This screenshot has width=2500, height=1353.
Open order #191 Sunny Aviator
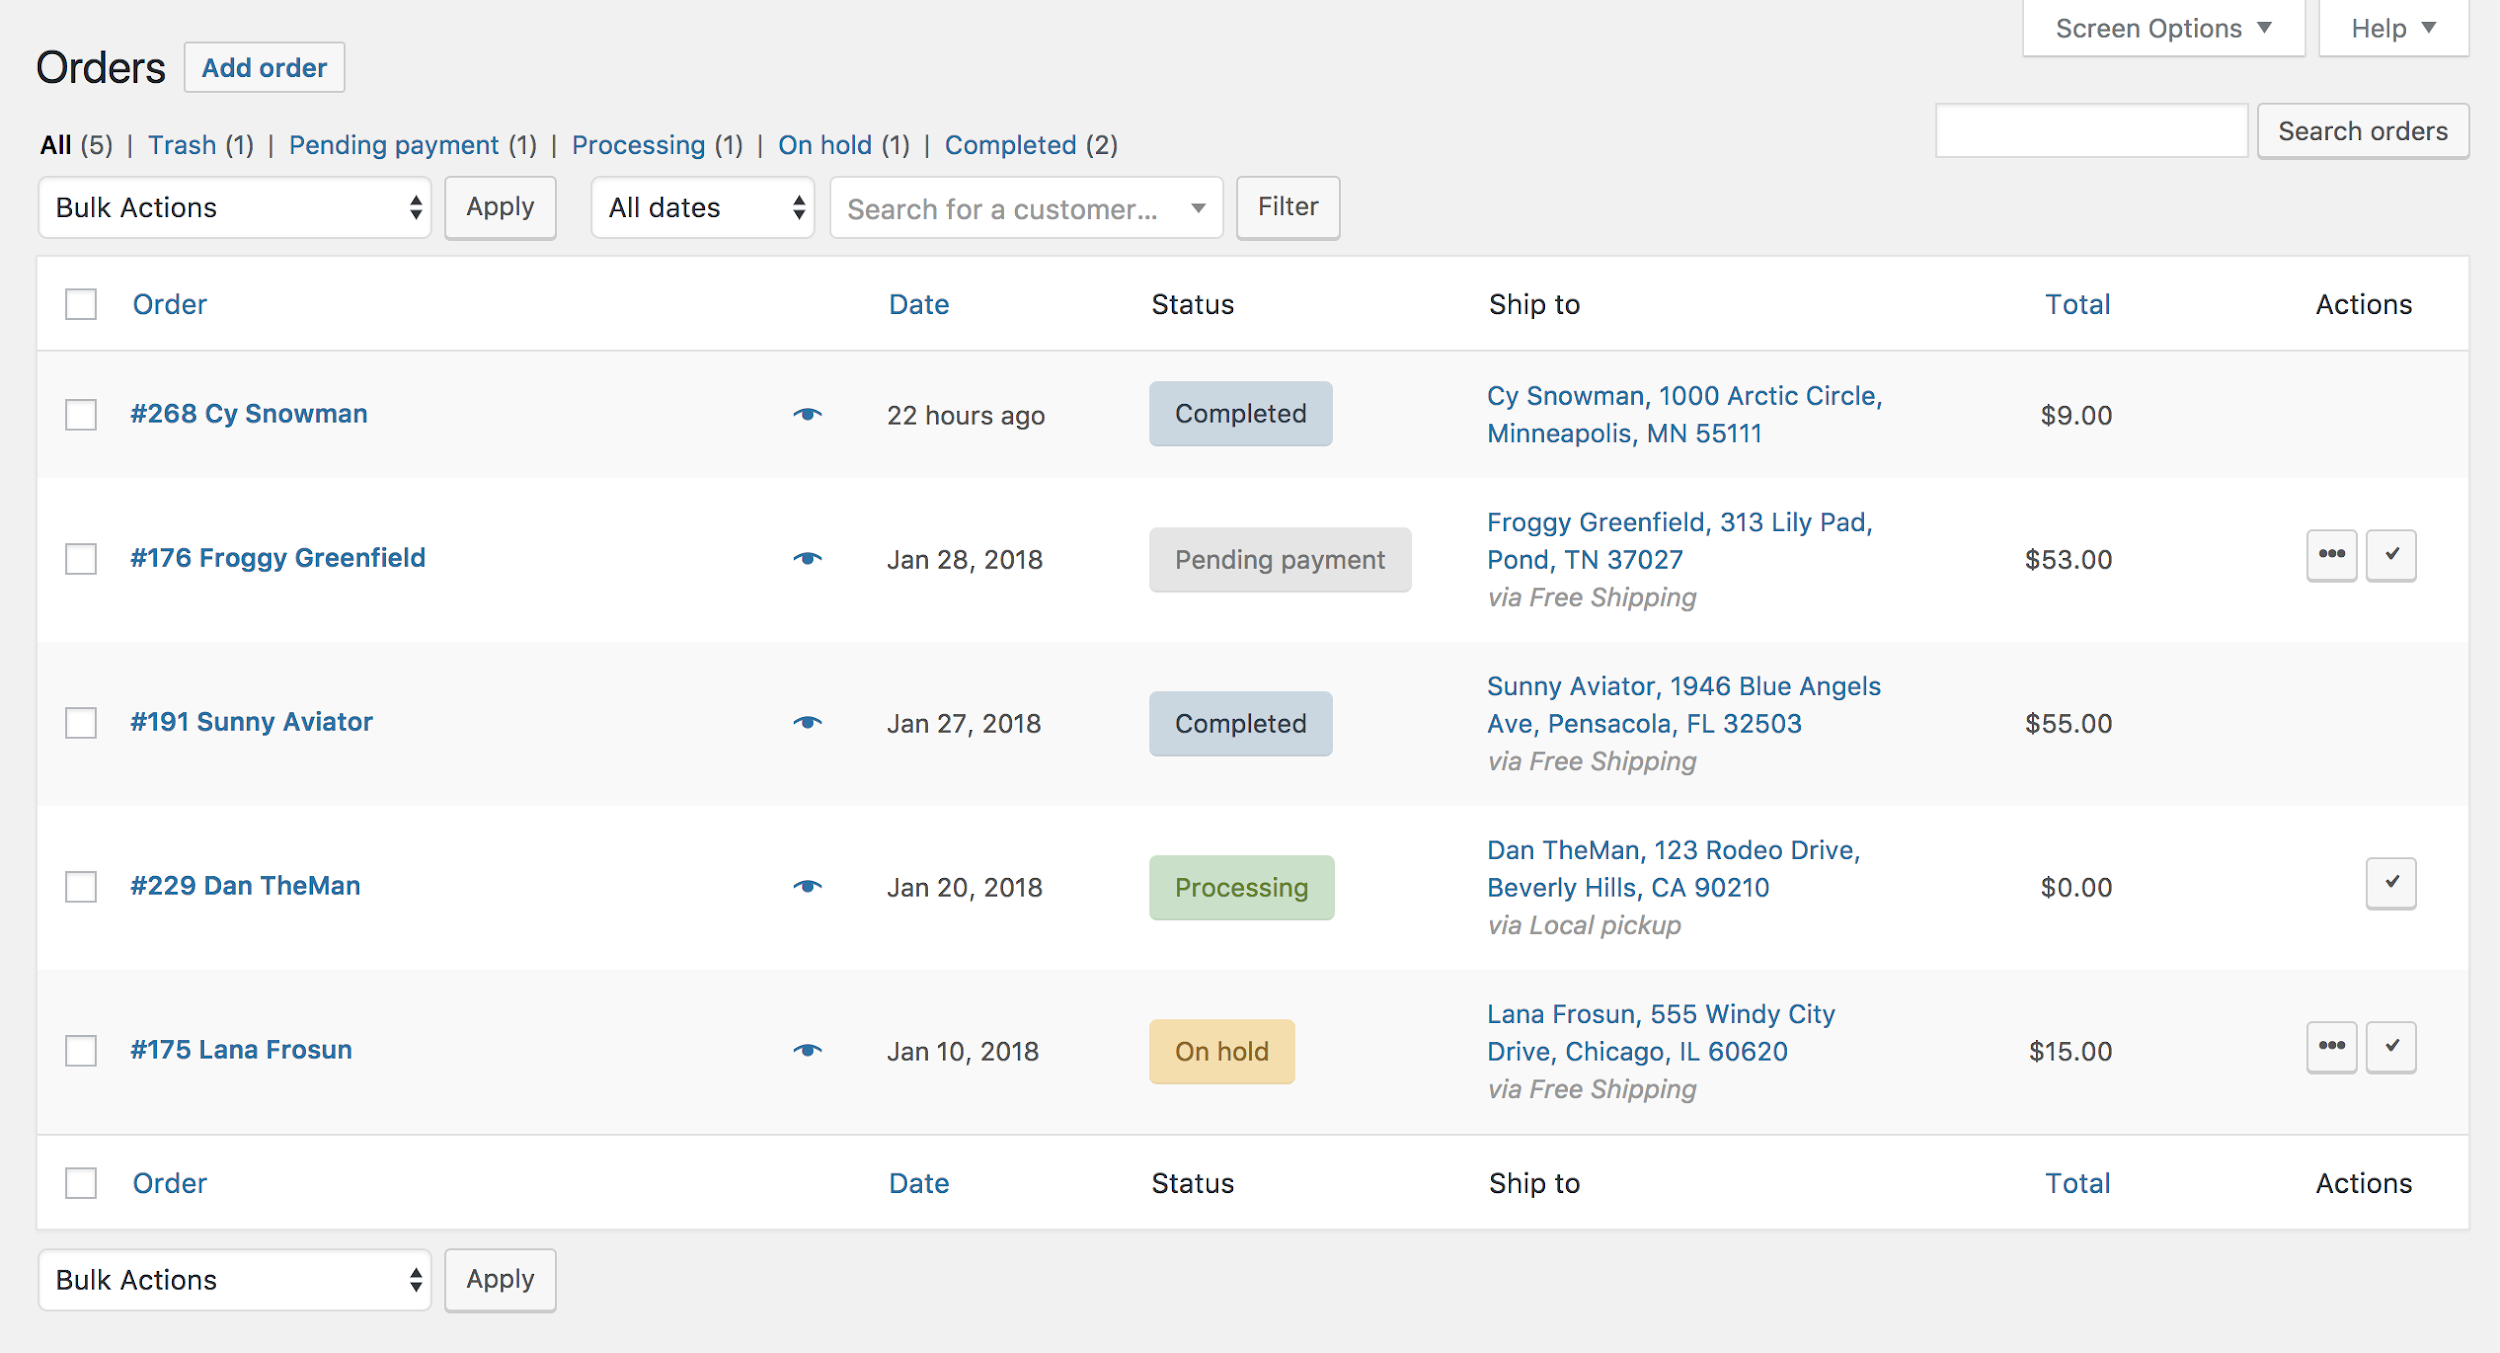[251, 722]
